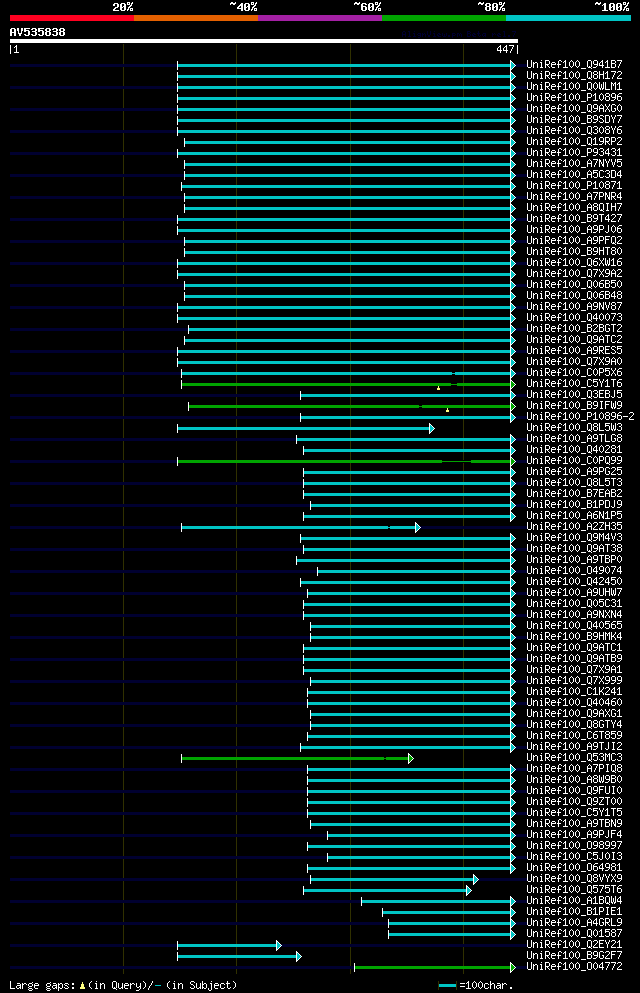The image size is (640, 993).
Task: Click the red 20% identity legend segment
Action: [72, 18]
